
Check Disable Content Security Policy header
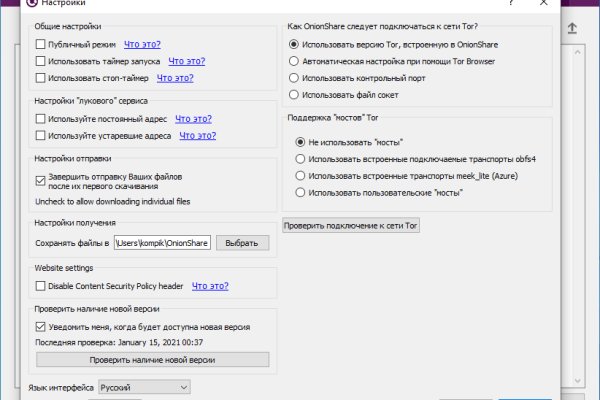click(40, 286)
